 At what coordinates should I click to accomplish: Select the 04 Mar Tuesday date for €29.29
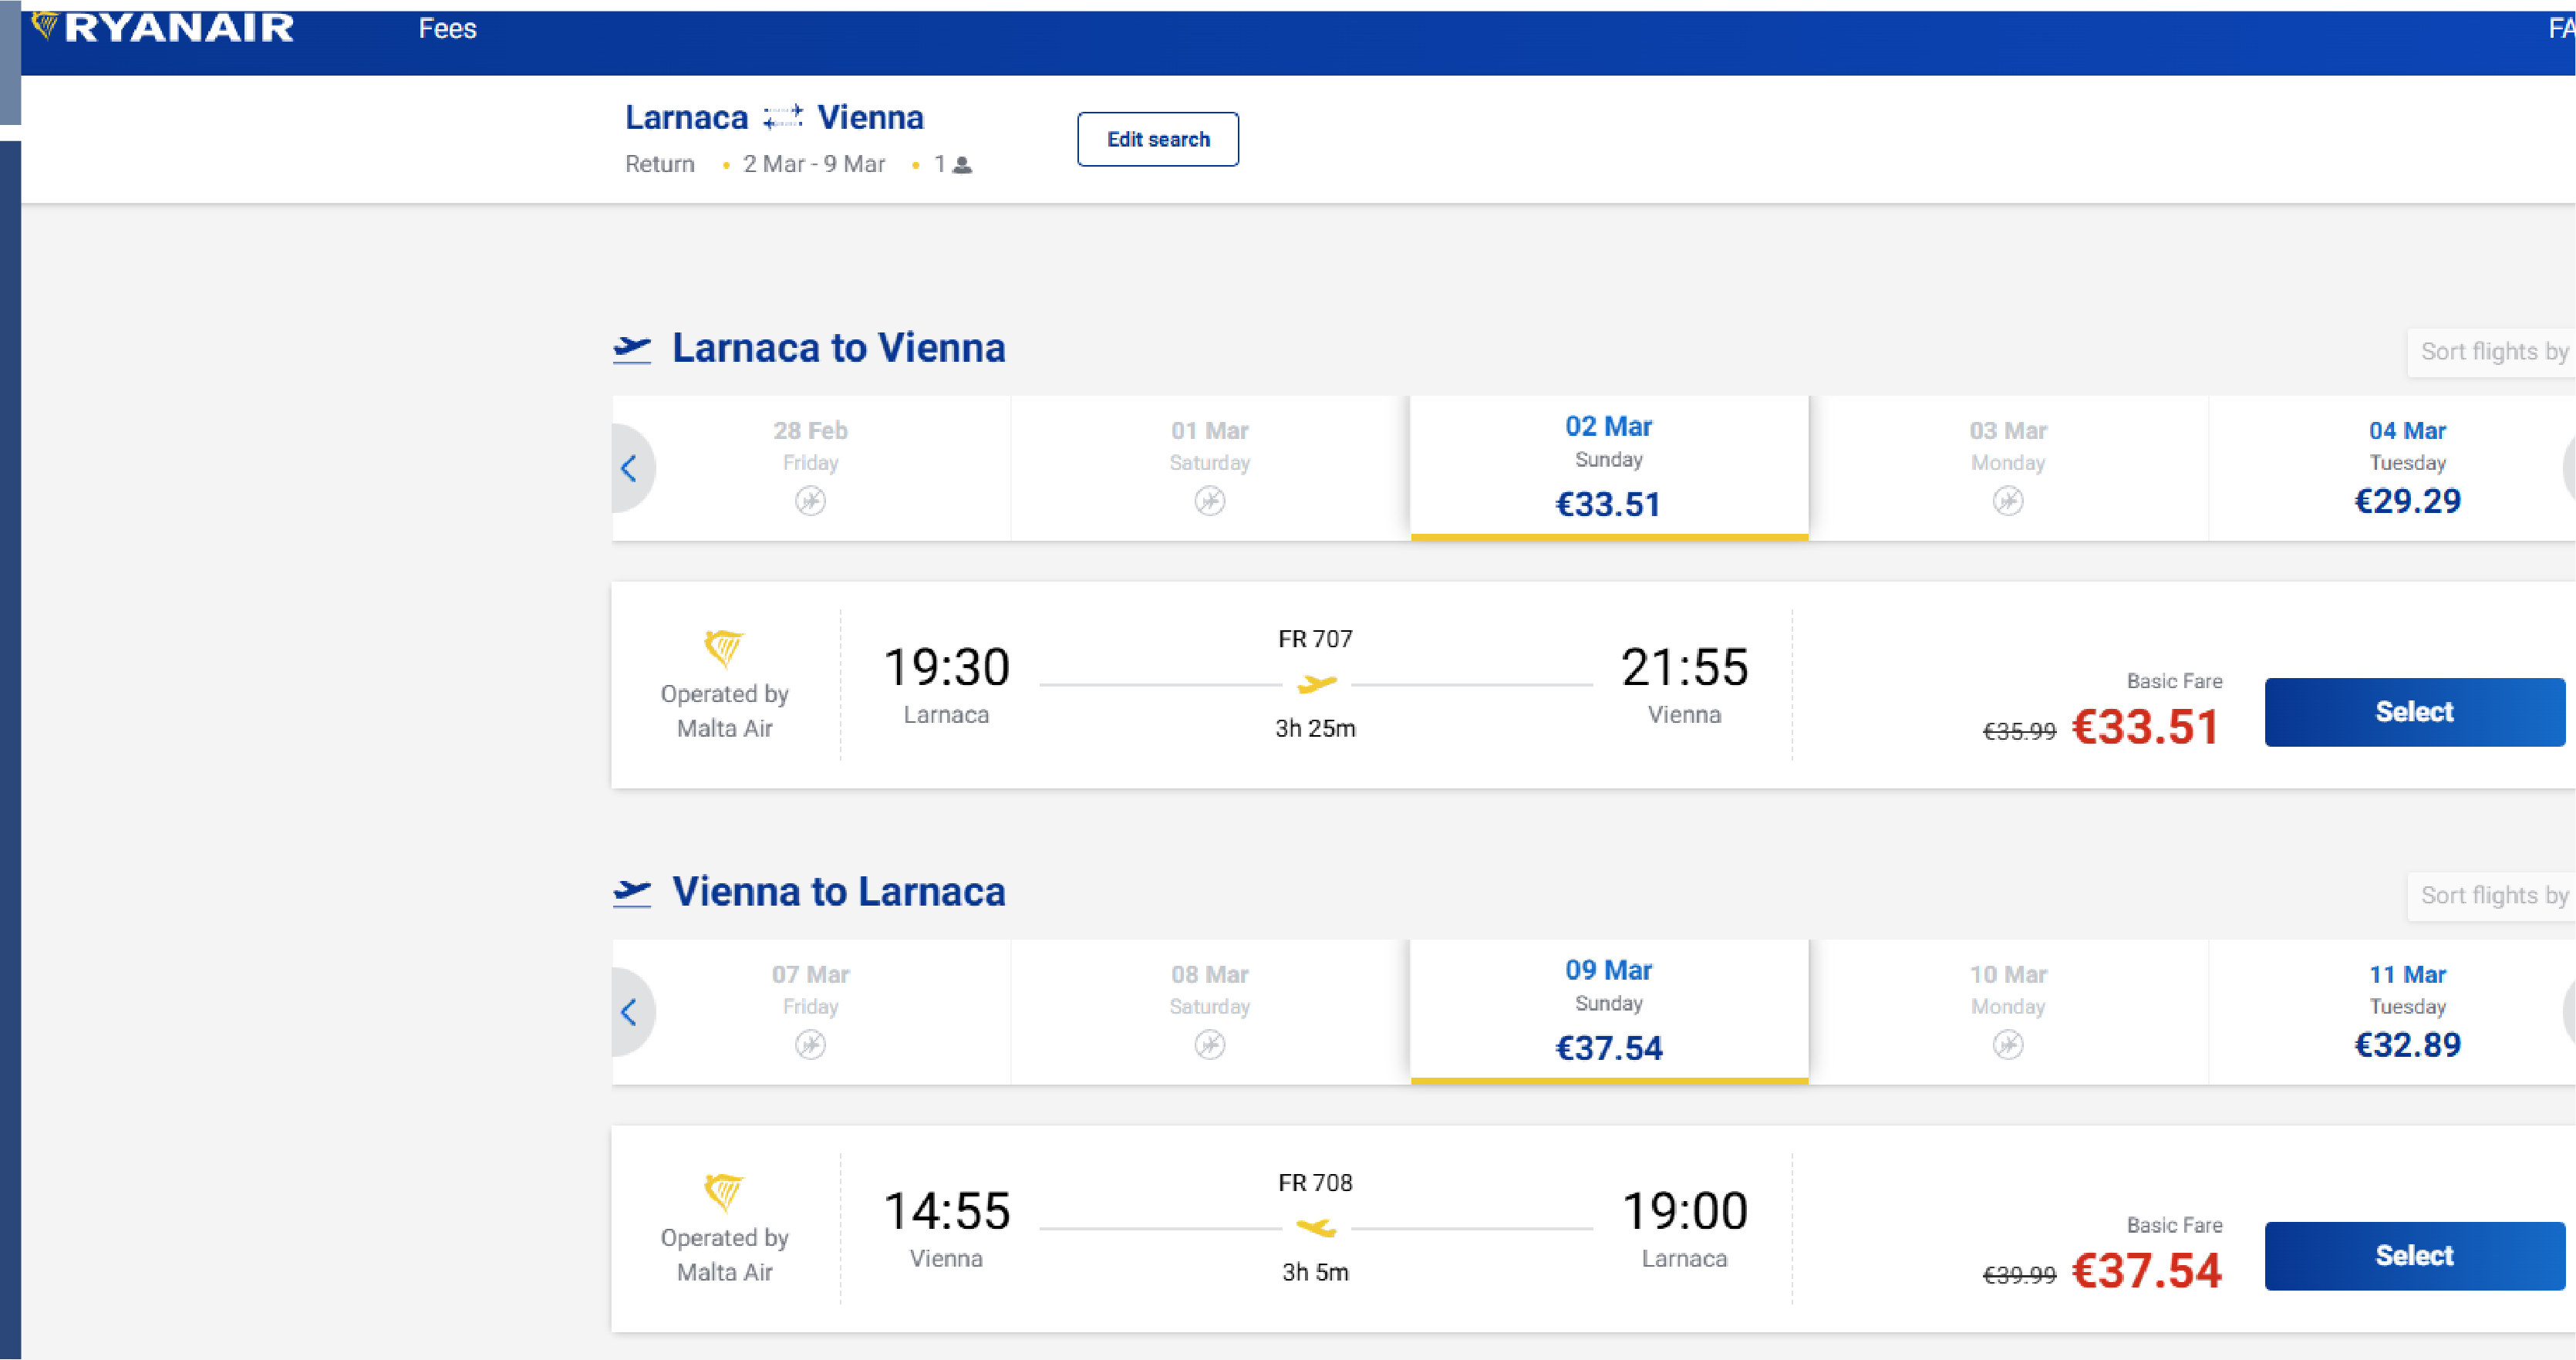2407,467
